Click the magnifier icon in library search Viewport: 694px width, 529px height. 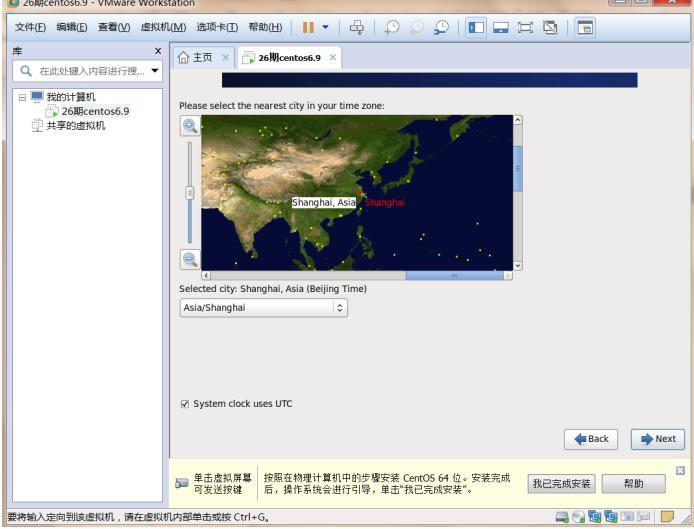click(x=26, y=71)
